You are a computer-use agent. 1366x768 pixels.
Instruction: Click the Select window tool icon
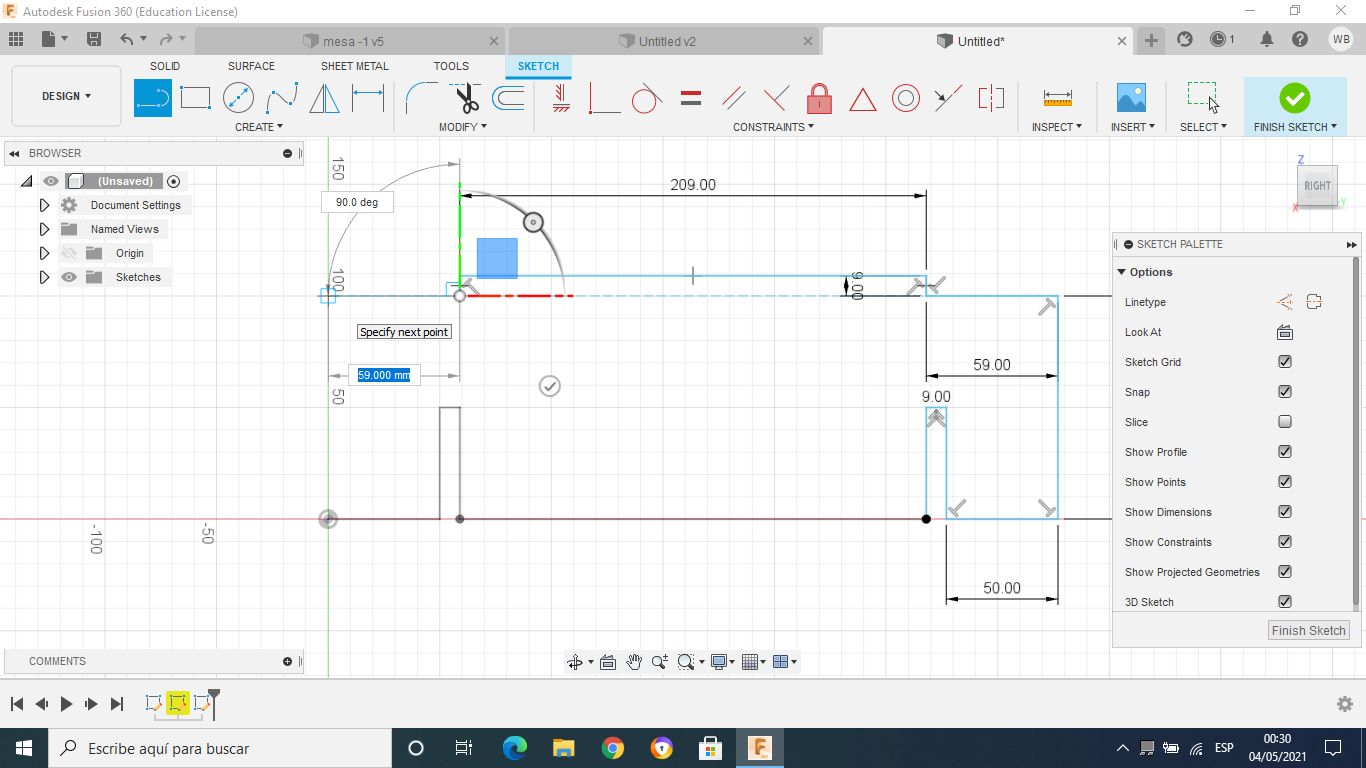(1202, 98)
